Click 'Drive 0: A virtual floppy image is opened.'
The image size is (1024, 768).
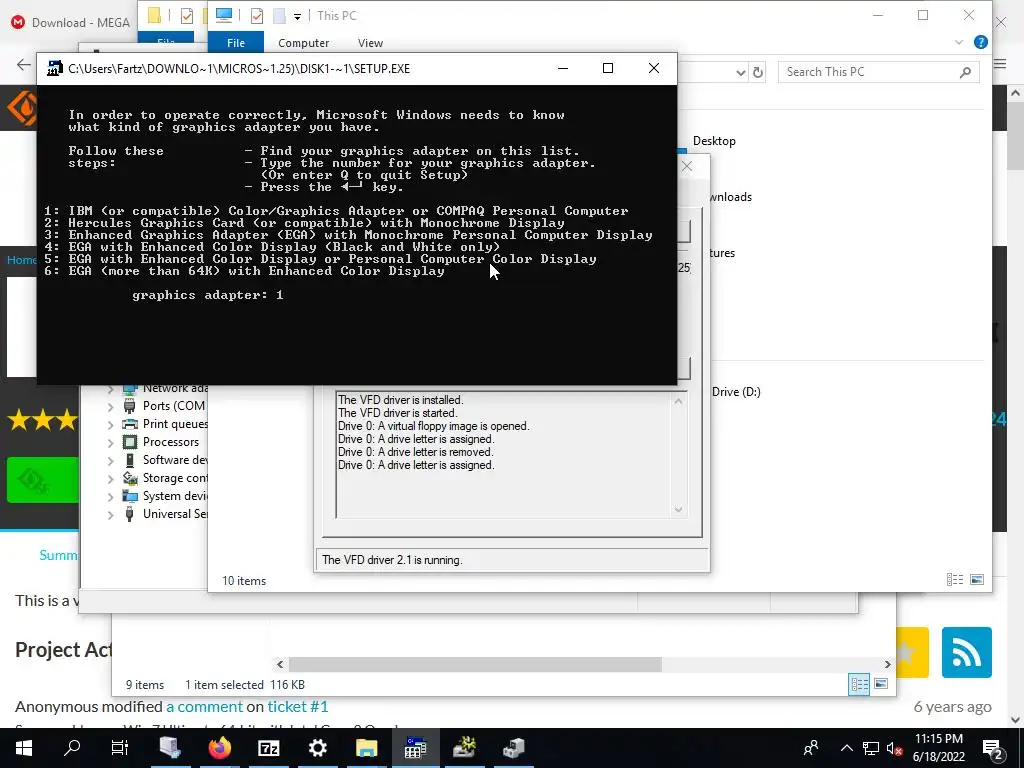point(434,426)
